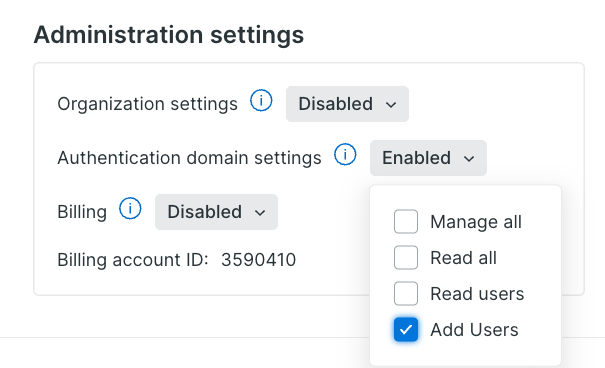Tick the Read users checkbox
This screenshot has height=368, width=605.
pyautogui.click(x=406, y=294)
